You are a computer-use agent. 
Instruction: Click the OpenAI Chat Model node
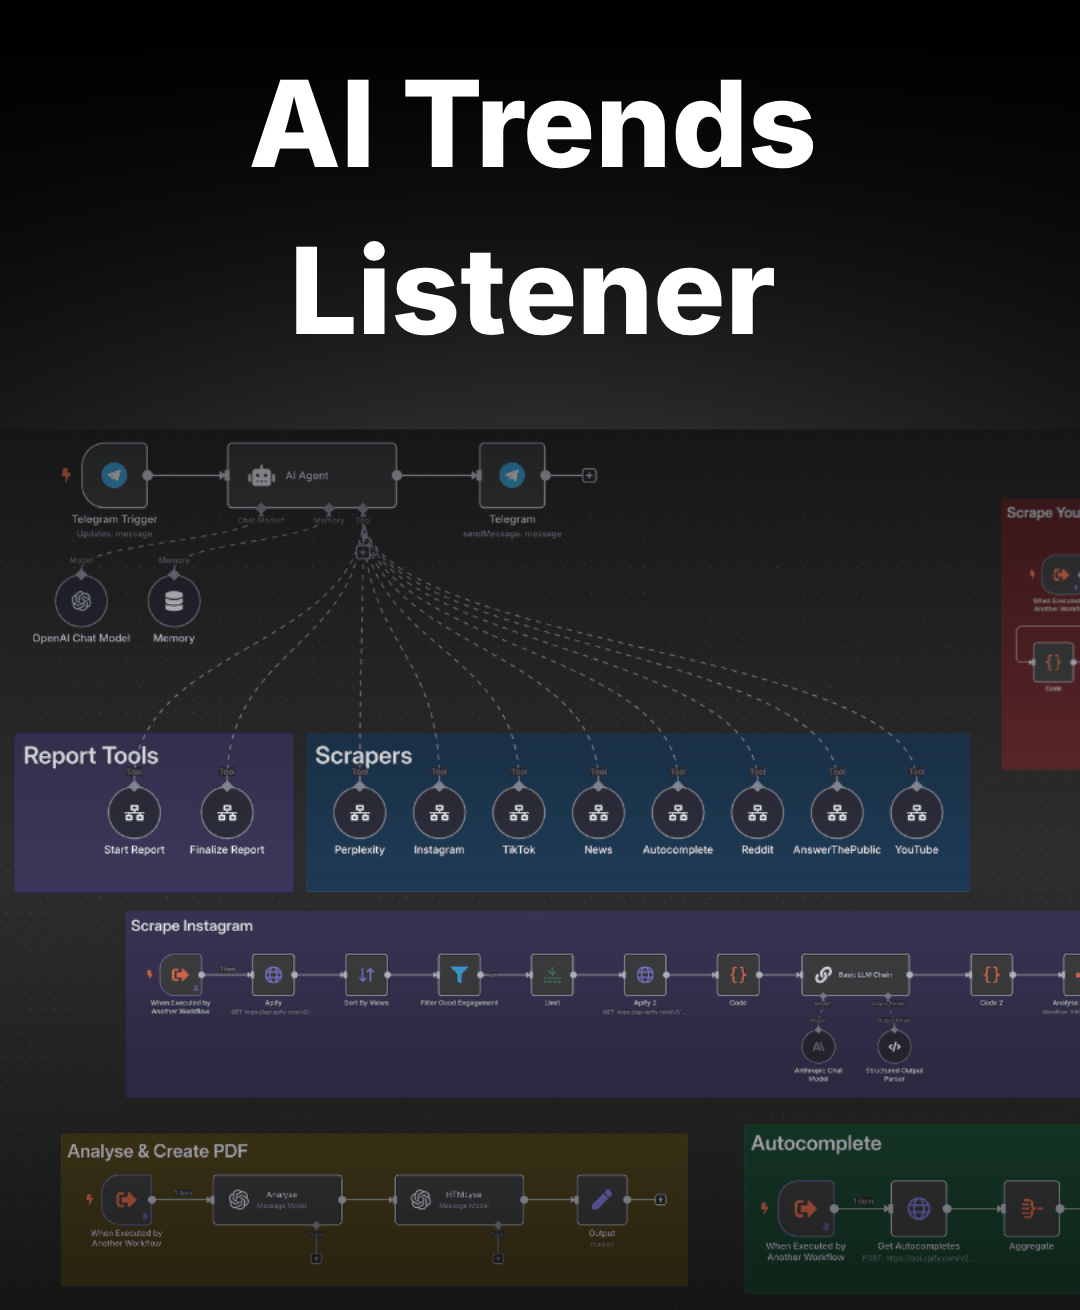click(82, 601)
